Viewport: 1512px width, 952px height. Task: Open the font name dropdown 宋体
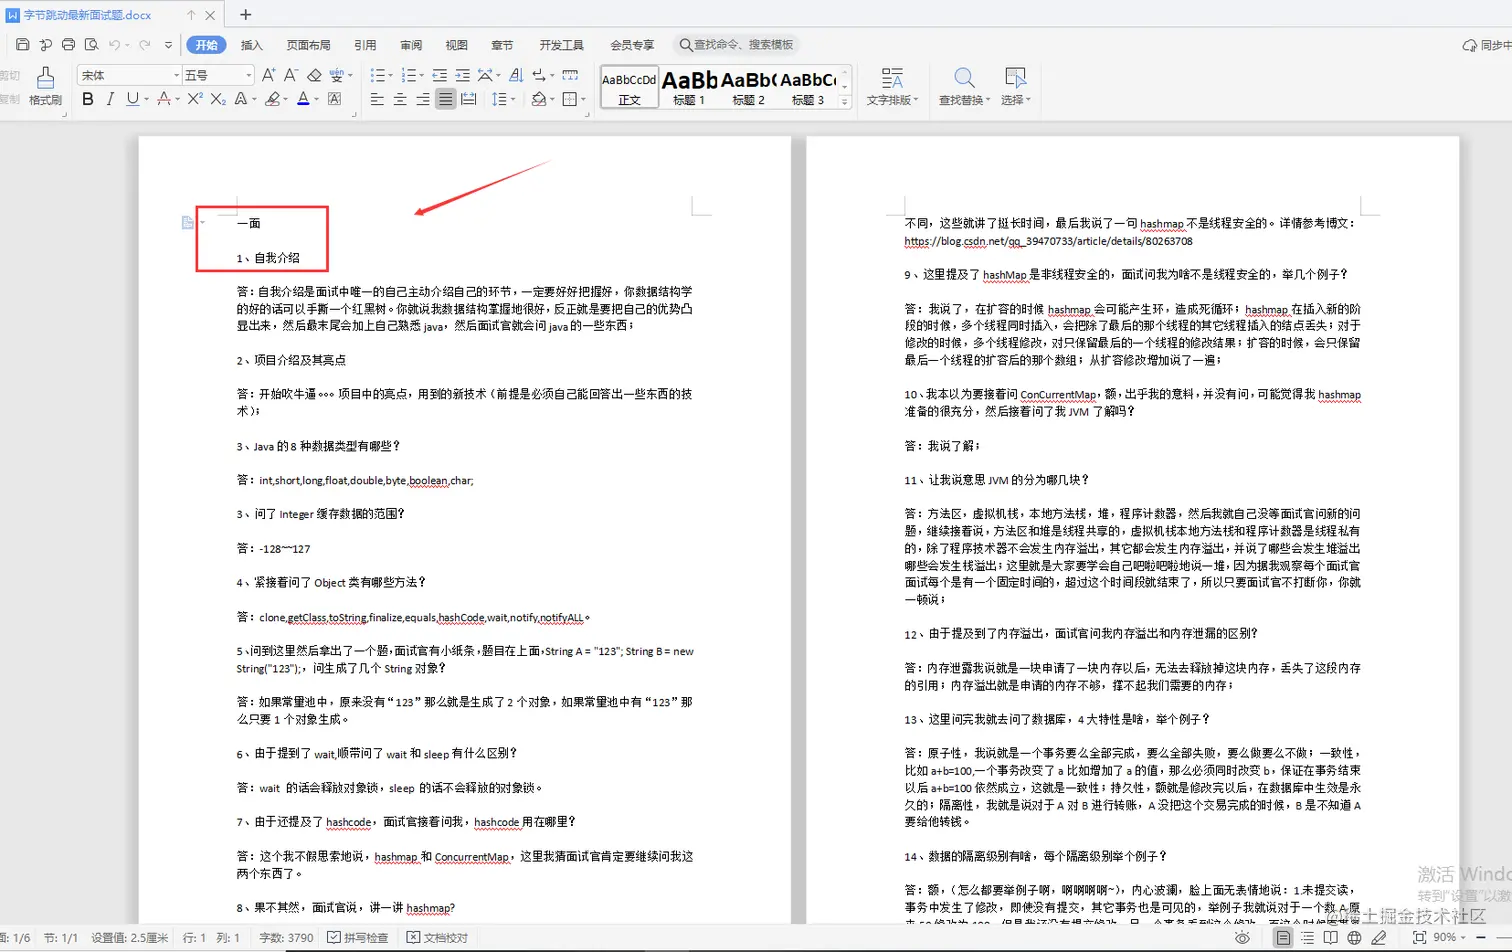click(x=176, y=75)
